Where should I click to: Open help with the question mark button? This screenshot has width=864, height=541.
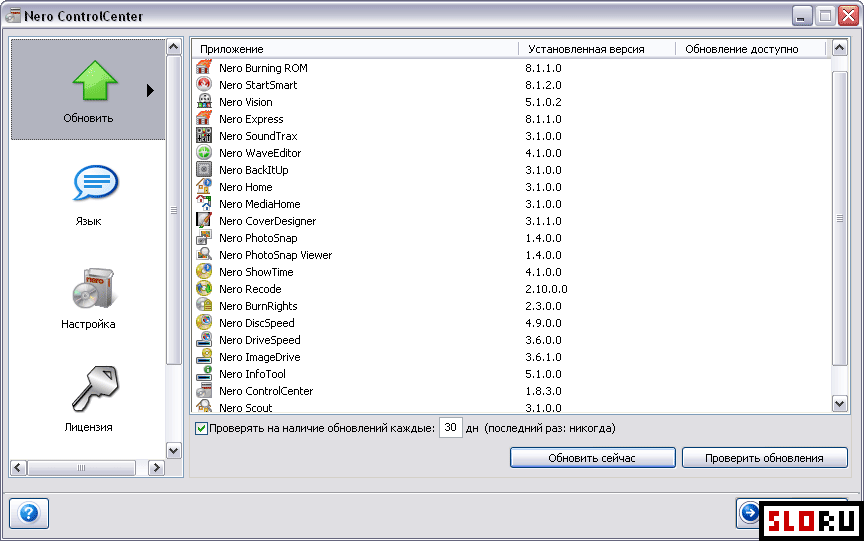pos(29,513)
